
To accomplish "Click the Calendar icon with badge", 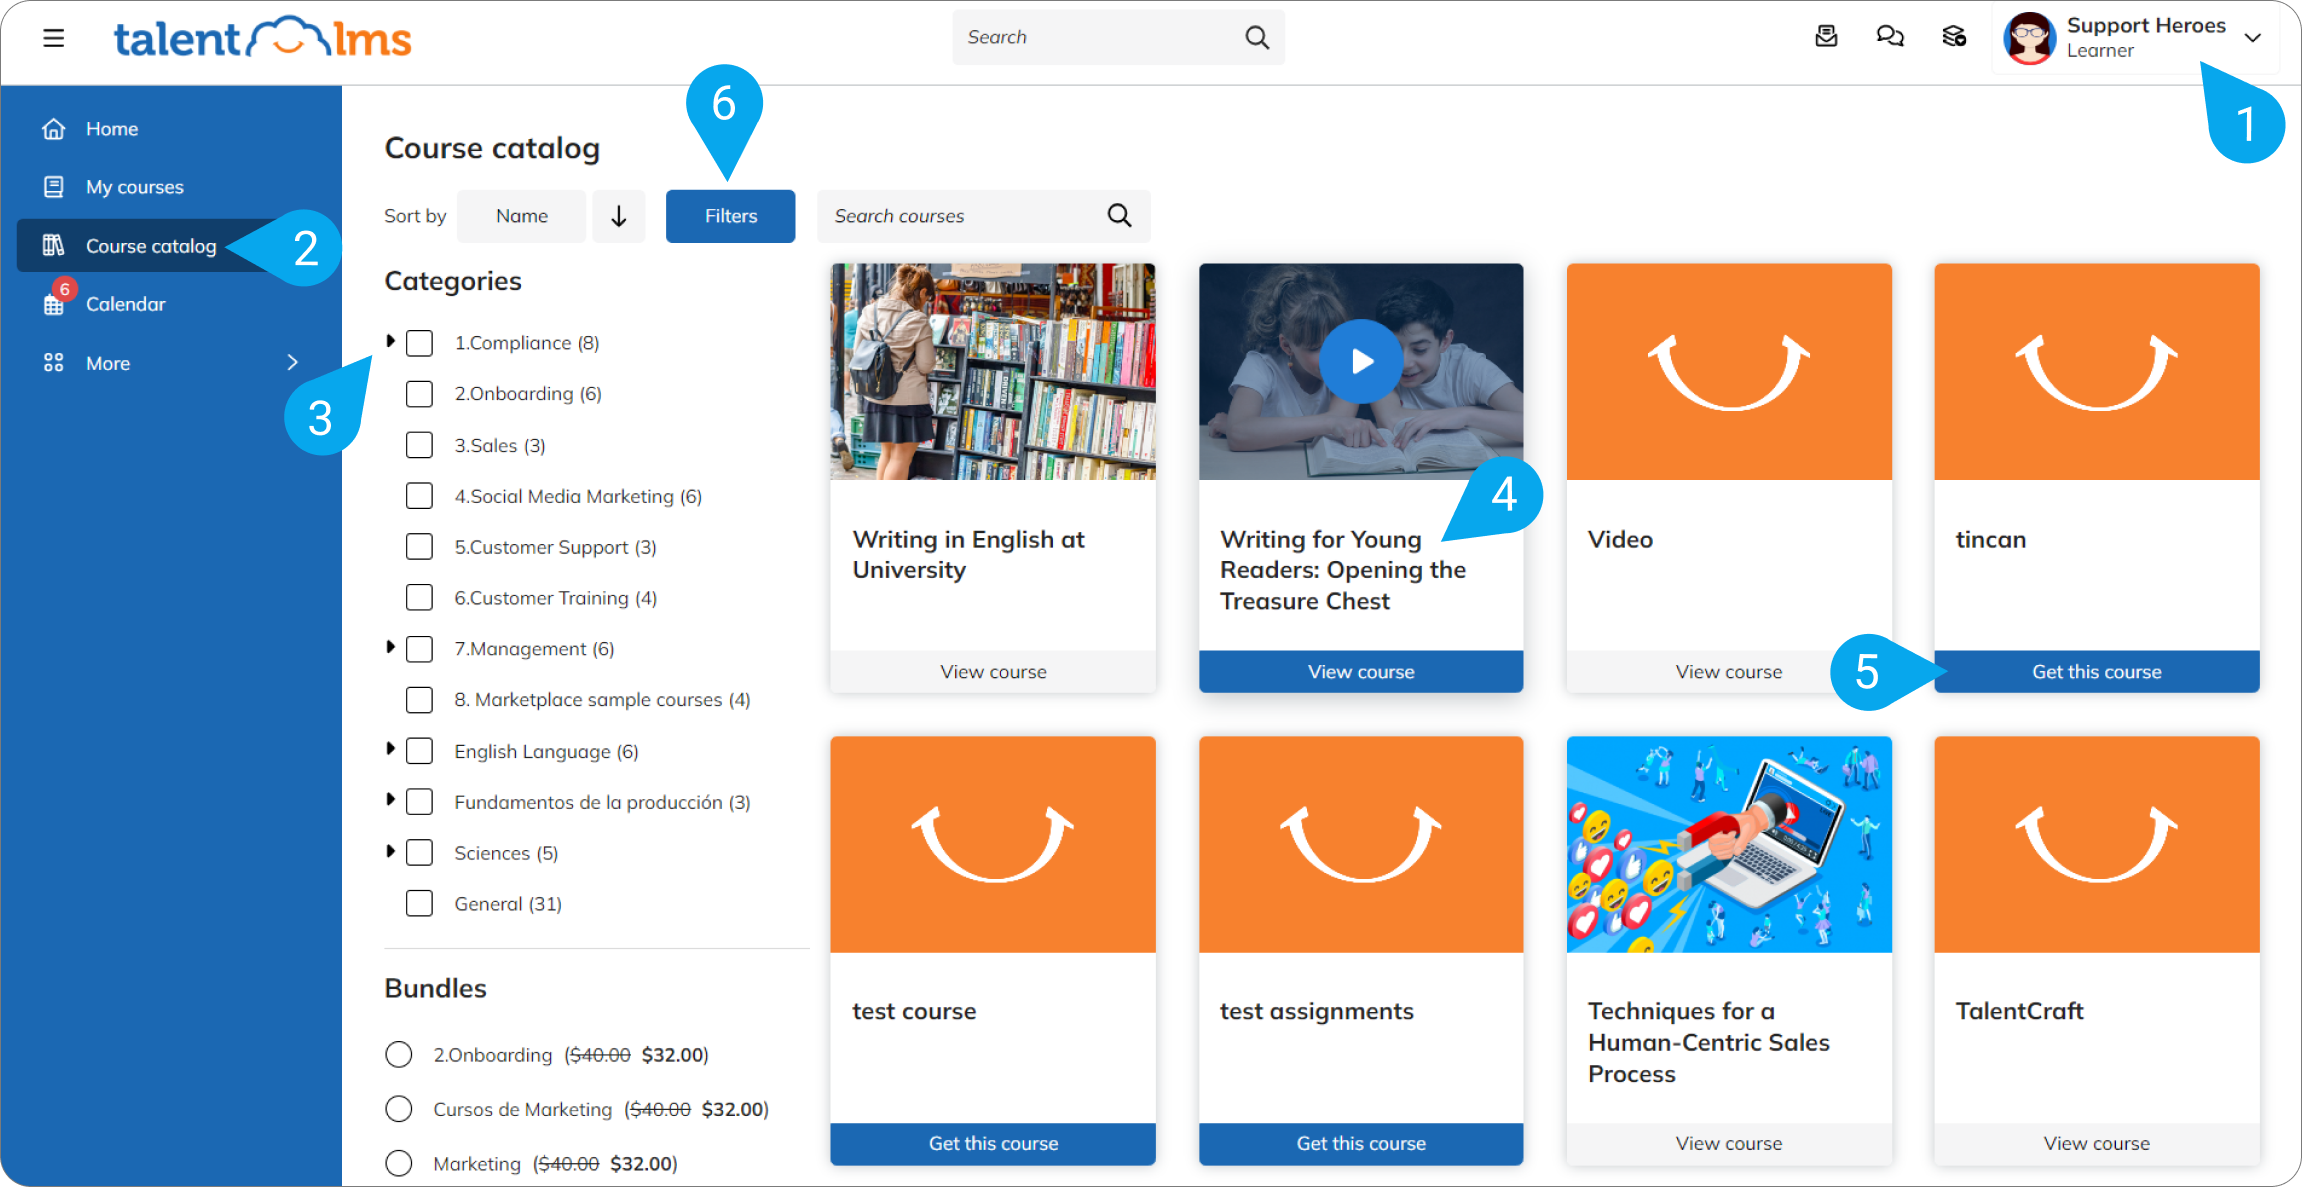I will point(54,304).
